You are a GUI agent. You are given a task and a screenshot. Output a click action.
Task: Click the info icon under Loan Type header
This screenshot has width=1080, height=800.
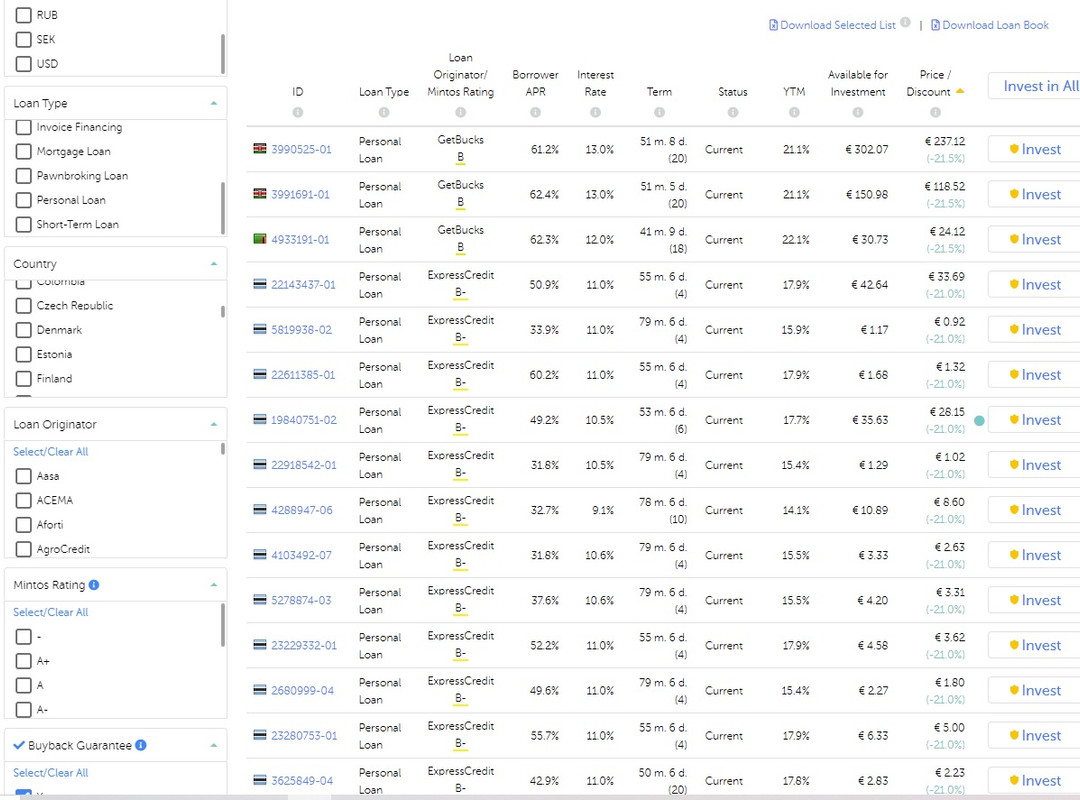point(384,112)
